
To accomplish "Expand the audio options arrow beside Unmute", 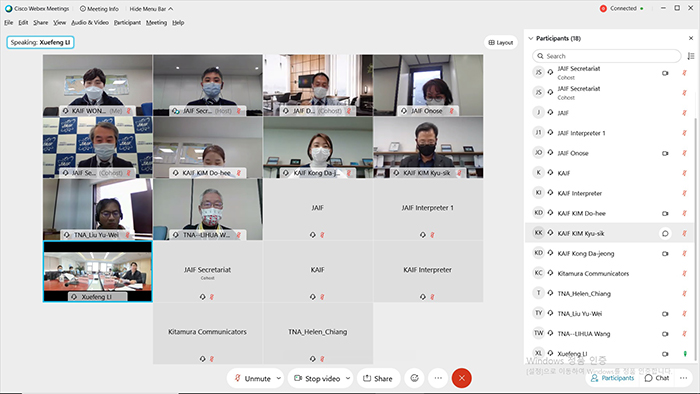I will coord(279,378).
